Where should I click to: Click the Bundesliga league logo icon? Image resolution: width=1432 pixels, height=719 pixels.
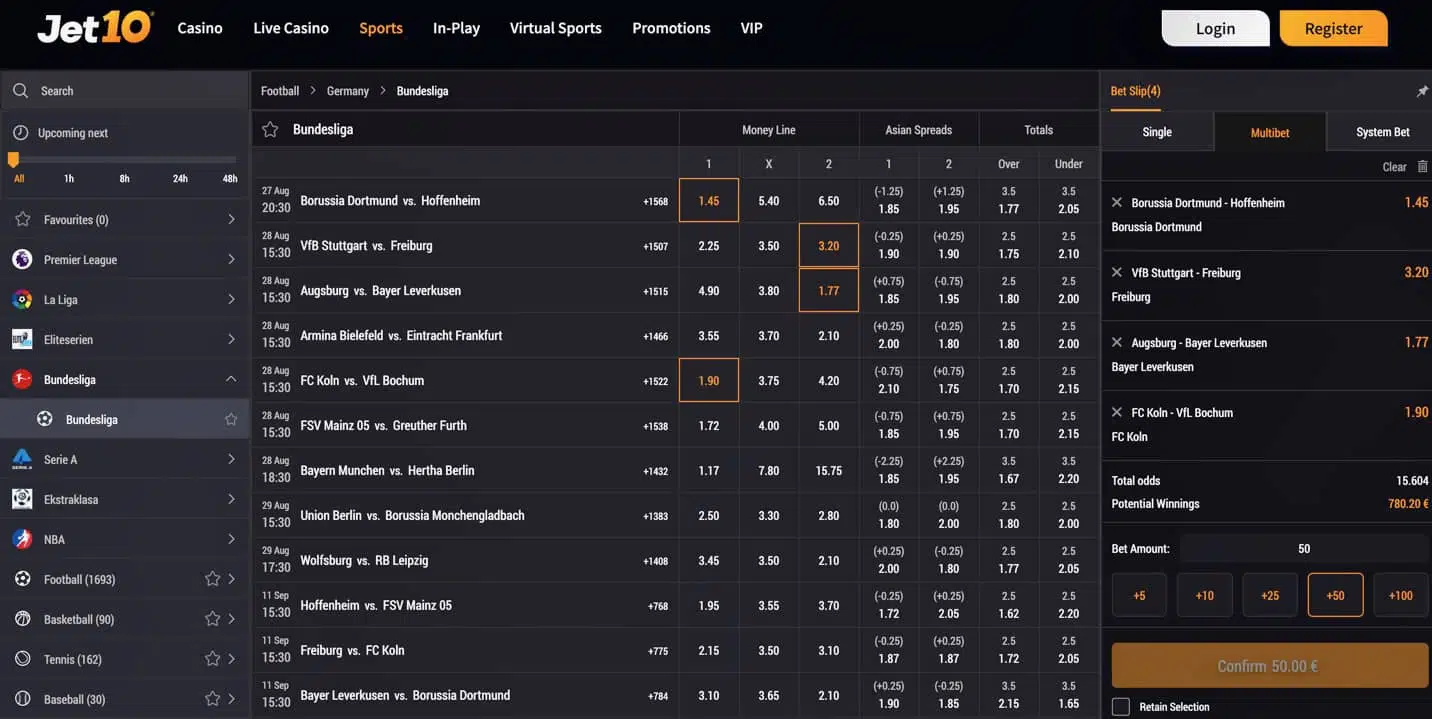click(22, 379)
